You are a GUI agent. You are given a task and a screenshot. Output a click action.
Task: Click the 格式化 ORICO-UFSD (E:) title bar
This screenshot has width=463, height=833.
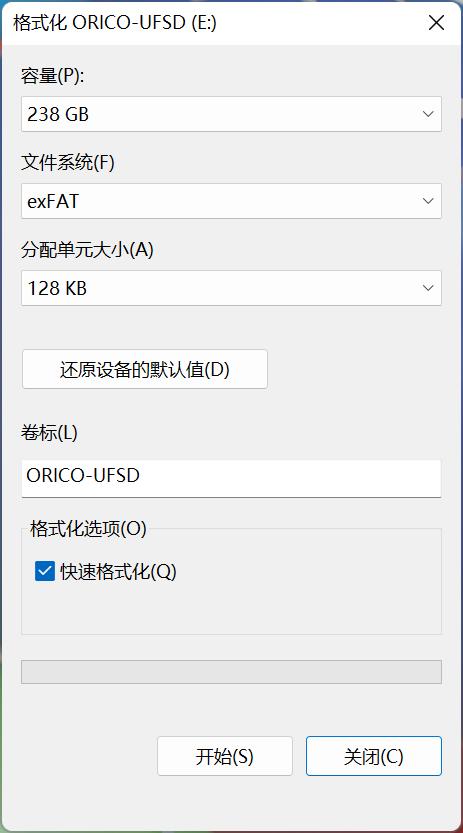pos(212,23)
